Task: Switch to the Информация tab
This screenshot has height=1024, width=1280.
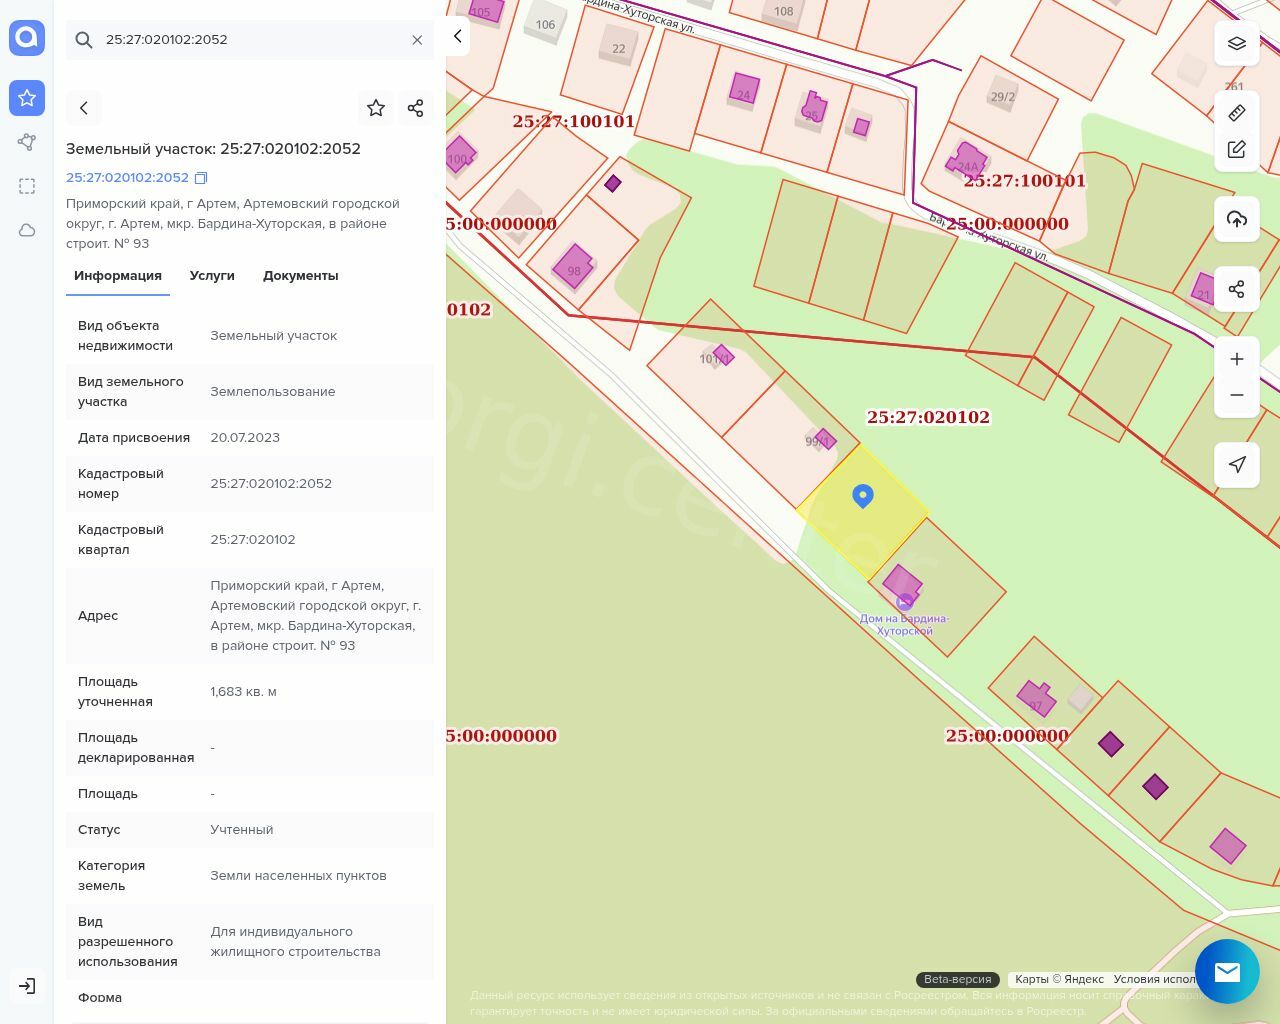Action: click(x=118, y=276)
